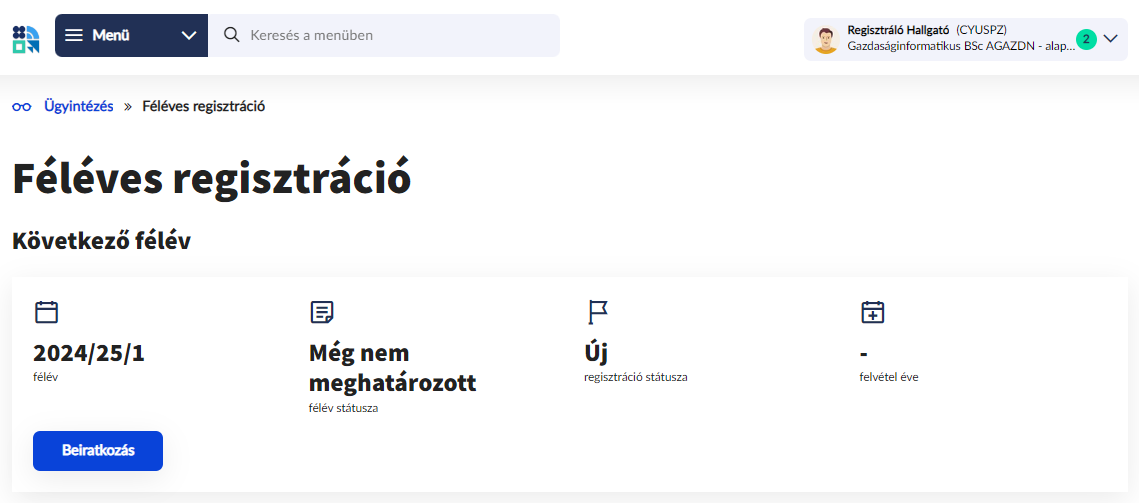The image size is (1139, 503).
Task: Click the hamburger icon on the Menü button
Action: coord(74,35)
